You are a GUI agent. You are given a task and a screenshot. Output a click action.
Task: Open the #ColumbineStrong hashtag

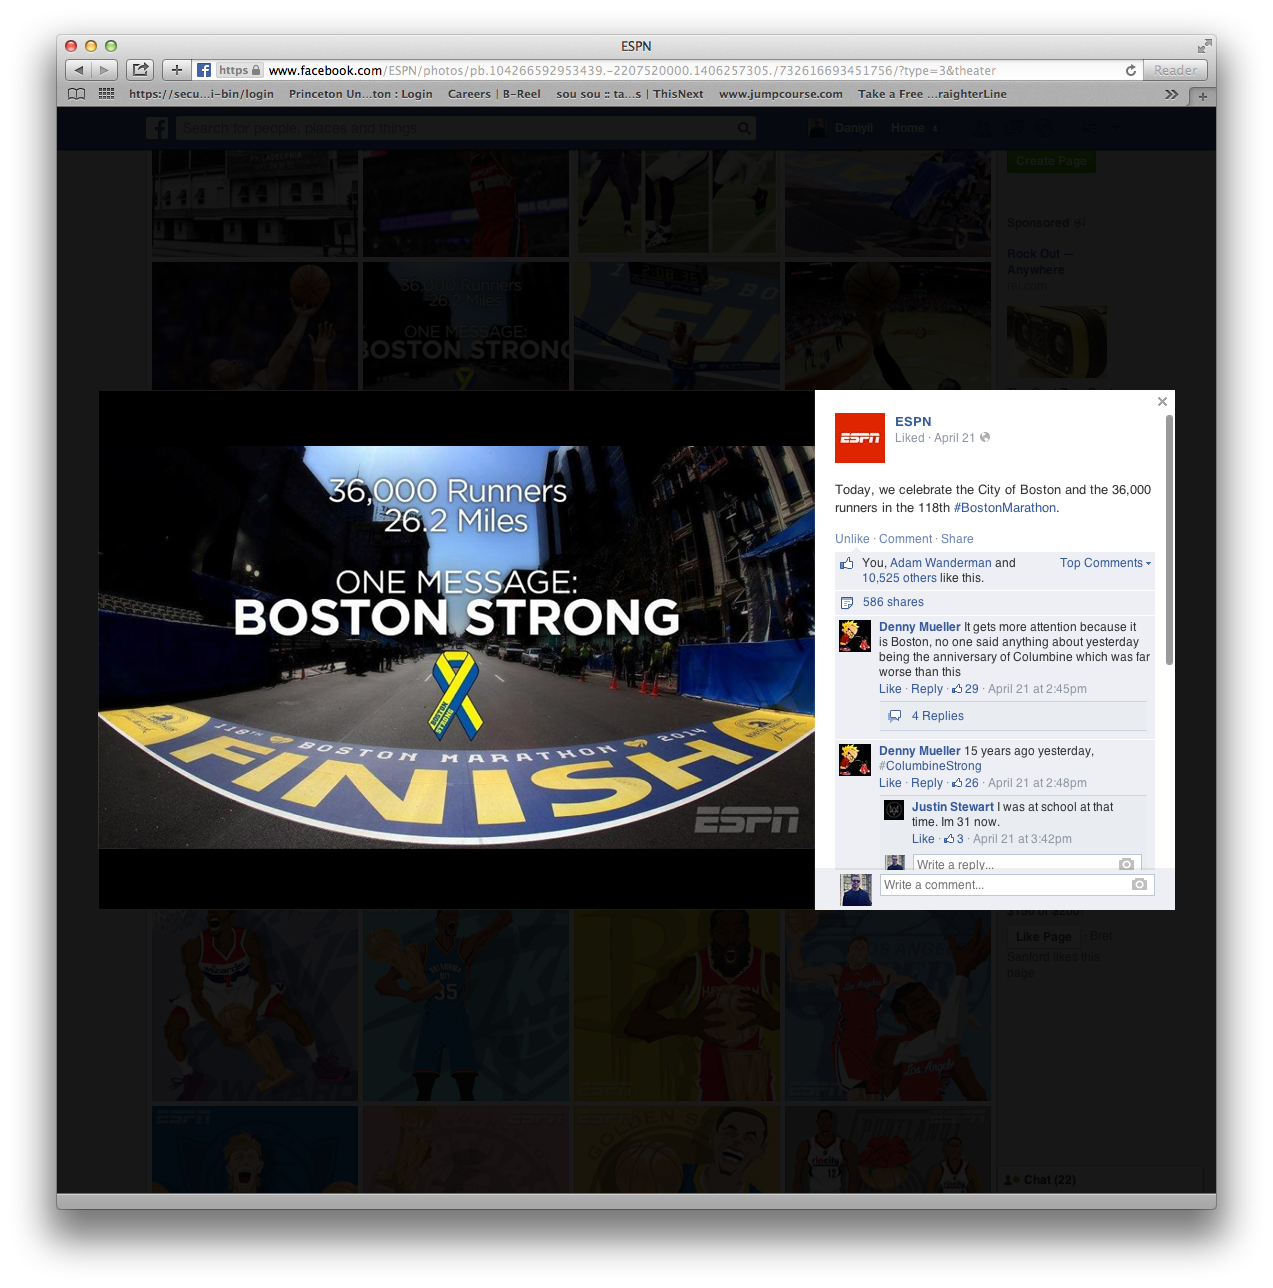930,766
